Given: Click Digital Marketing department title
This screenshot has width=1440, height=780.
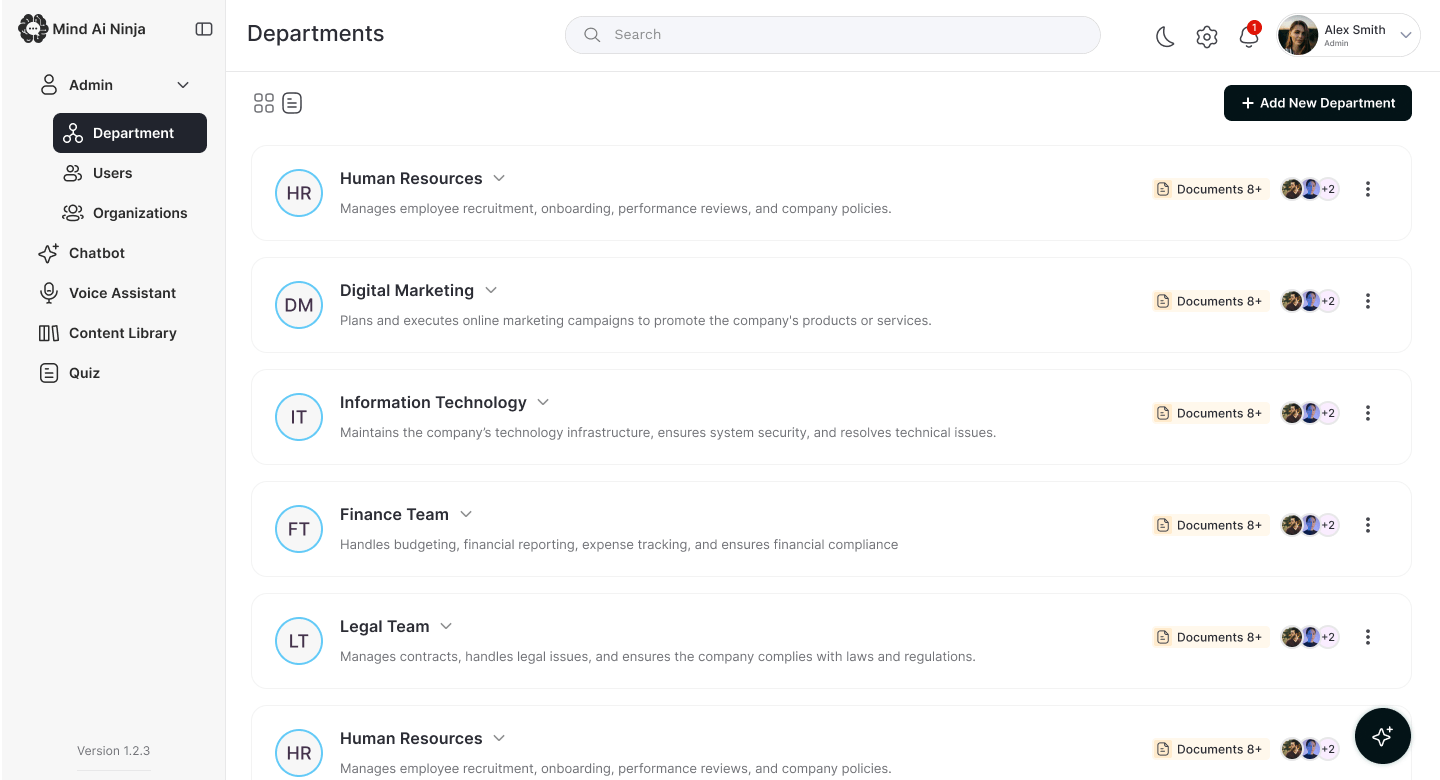Looking at the screenshot, I should click(x=407, y=290).
